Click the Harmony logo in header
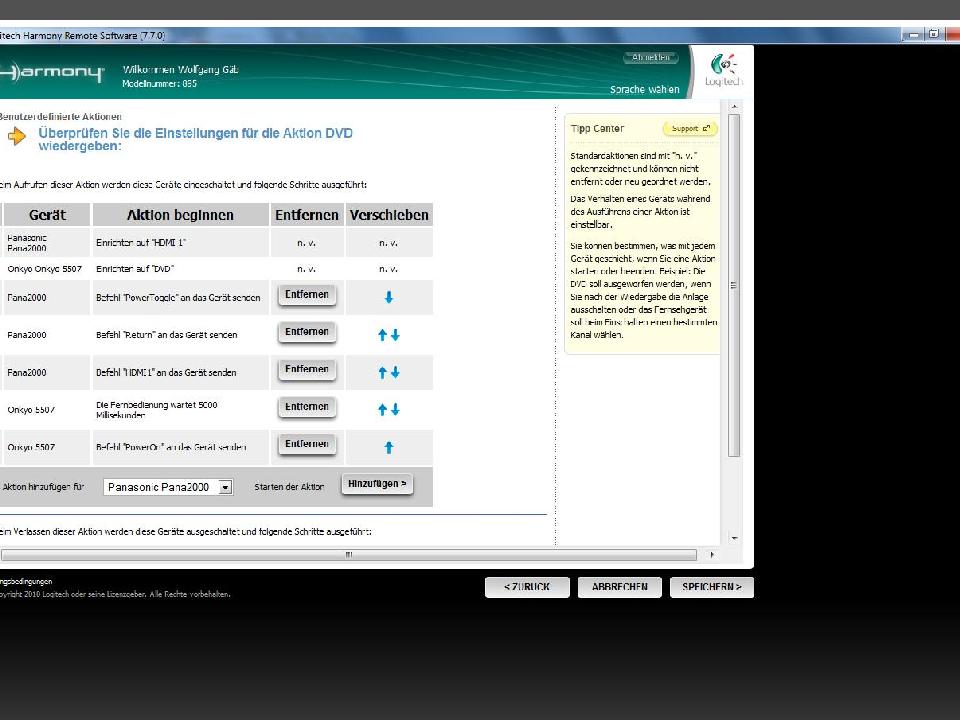Image resolution: width=960 pixels, height=720 pixels. 52,73
